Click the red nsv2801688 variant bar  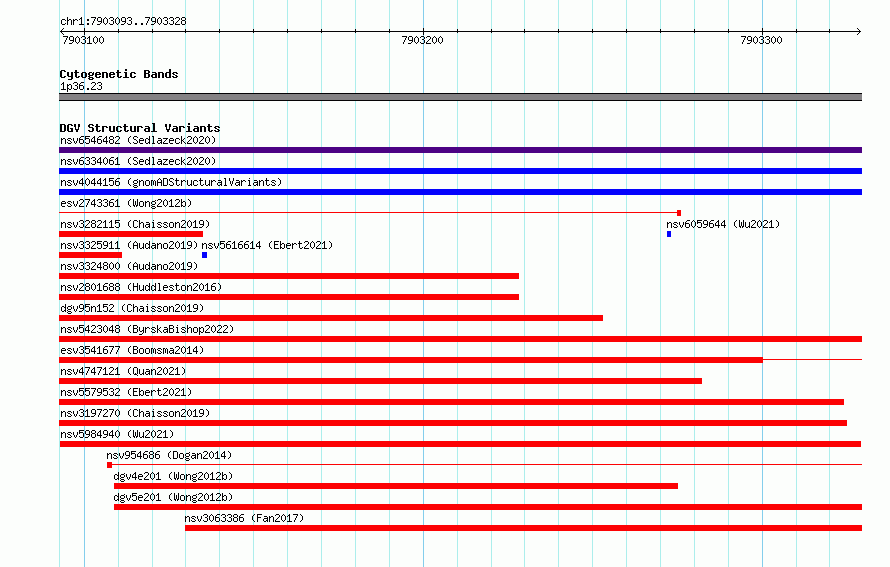(x=289, y=297)
